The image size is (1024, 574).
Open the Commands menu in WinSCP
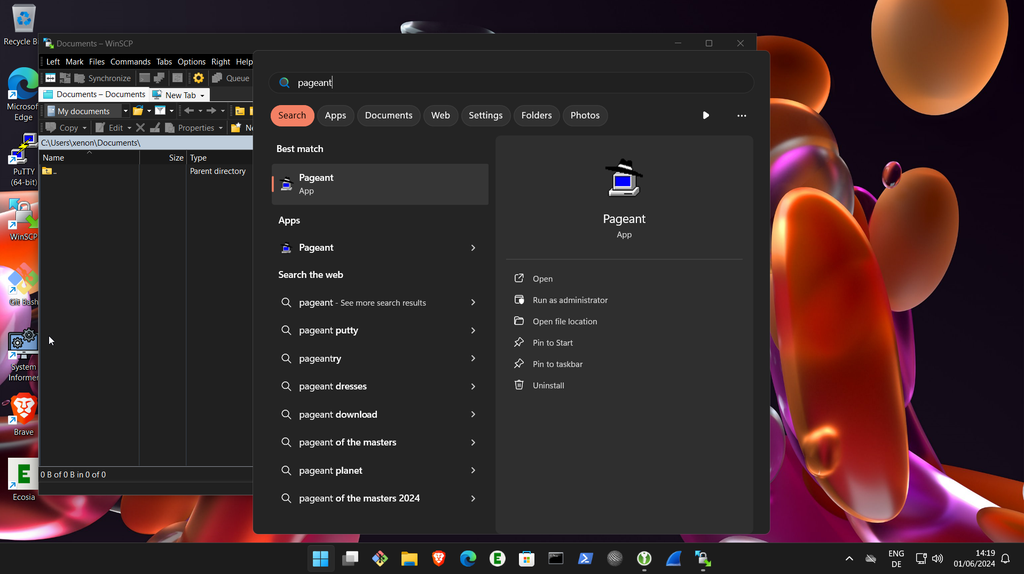(130, 62)
